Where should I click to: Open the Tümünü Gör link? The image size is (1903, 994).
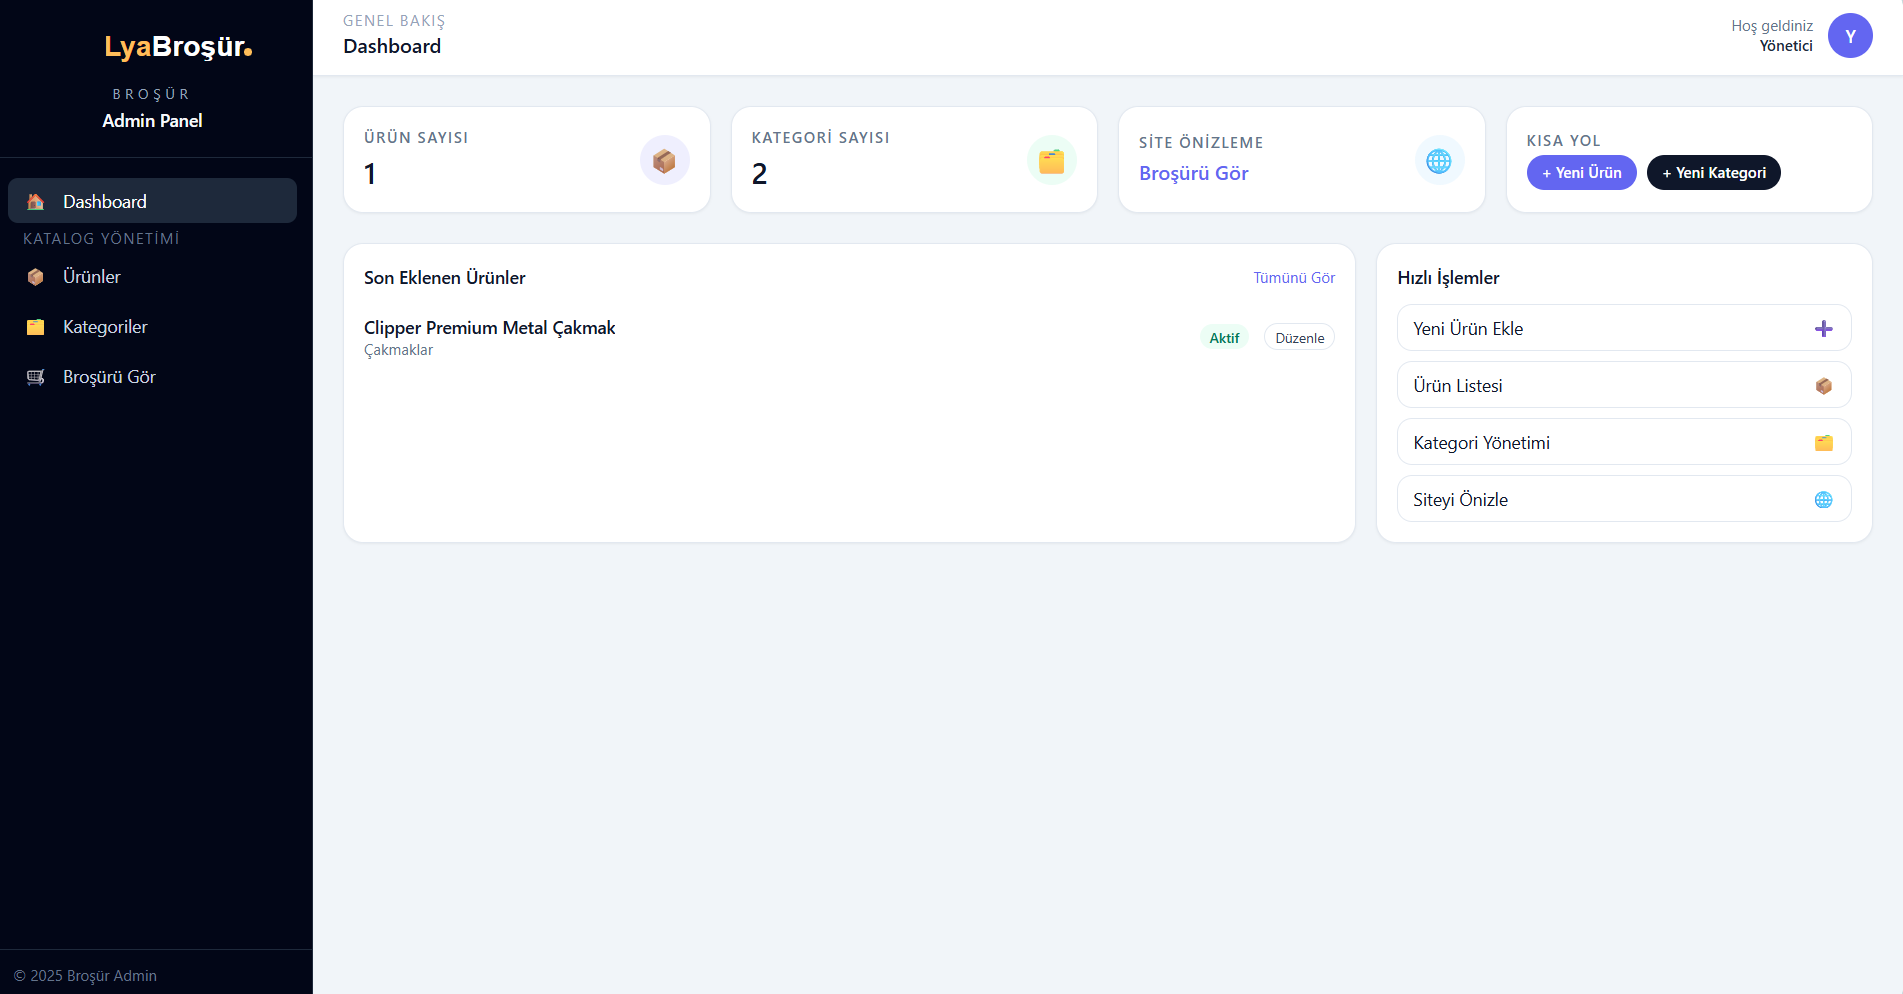coord(1294,278)
